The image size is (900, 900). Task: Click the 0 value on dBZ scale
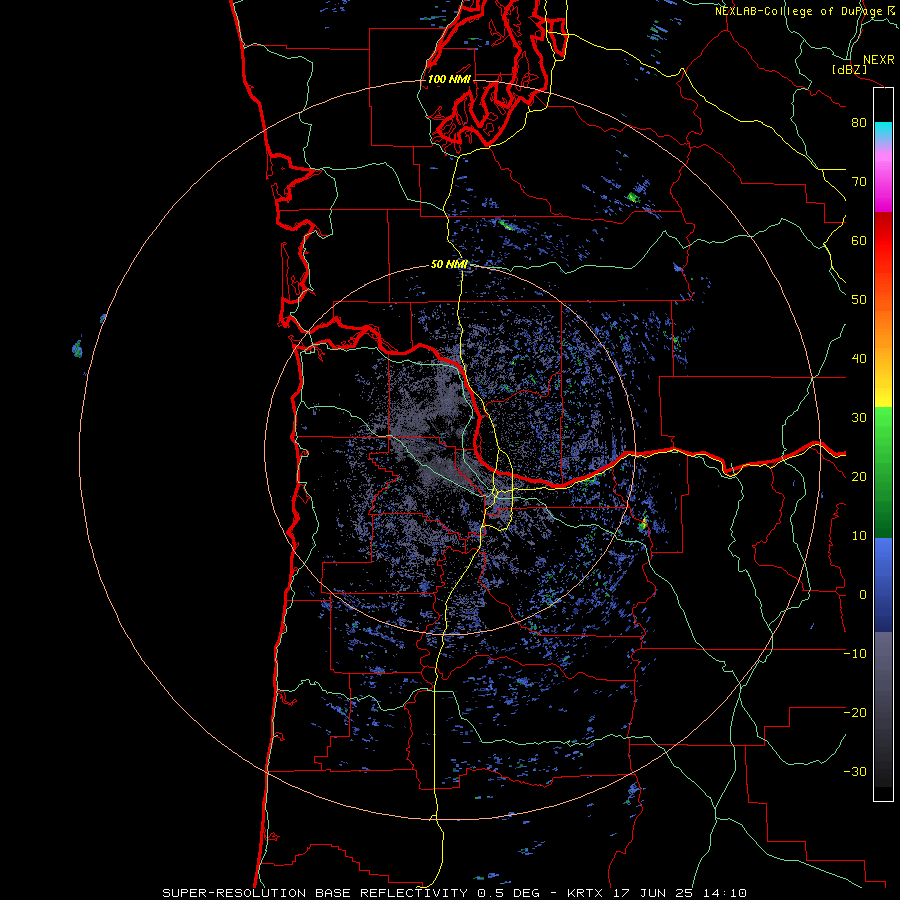coord(863,595)
